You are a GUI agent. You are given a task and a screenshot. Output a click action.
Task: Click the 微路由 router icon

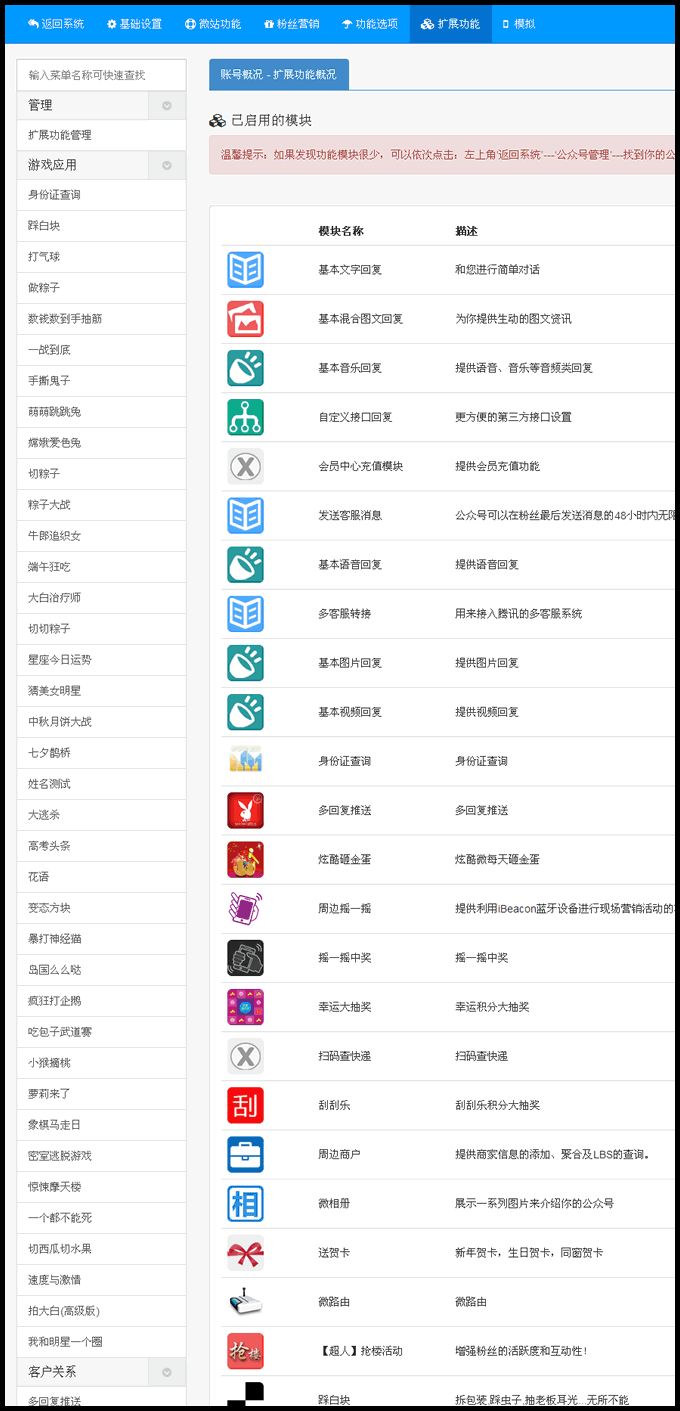245,1301
